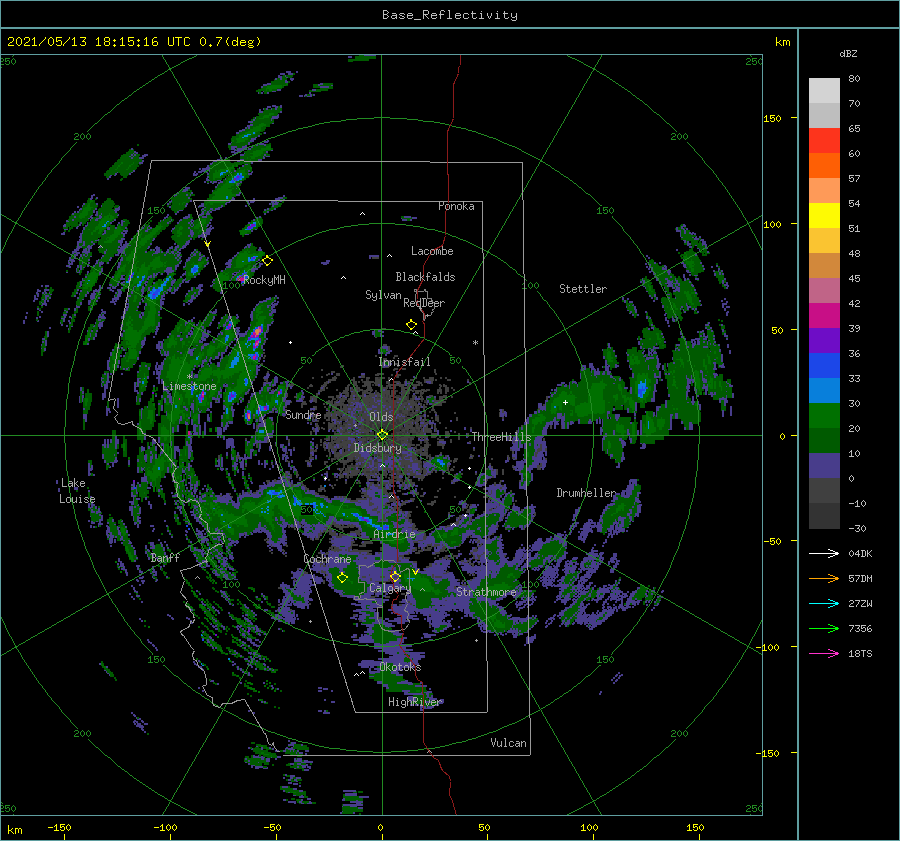Click the Sundre town label
900x841 pixels.
[304, 415]
